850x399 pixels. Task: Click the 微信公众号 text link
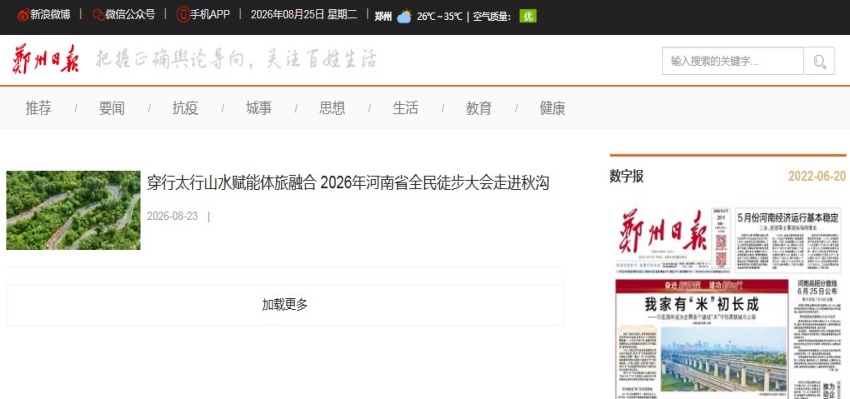(130, 15)
